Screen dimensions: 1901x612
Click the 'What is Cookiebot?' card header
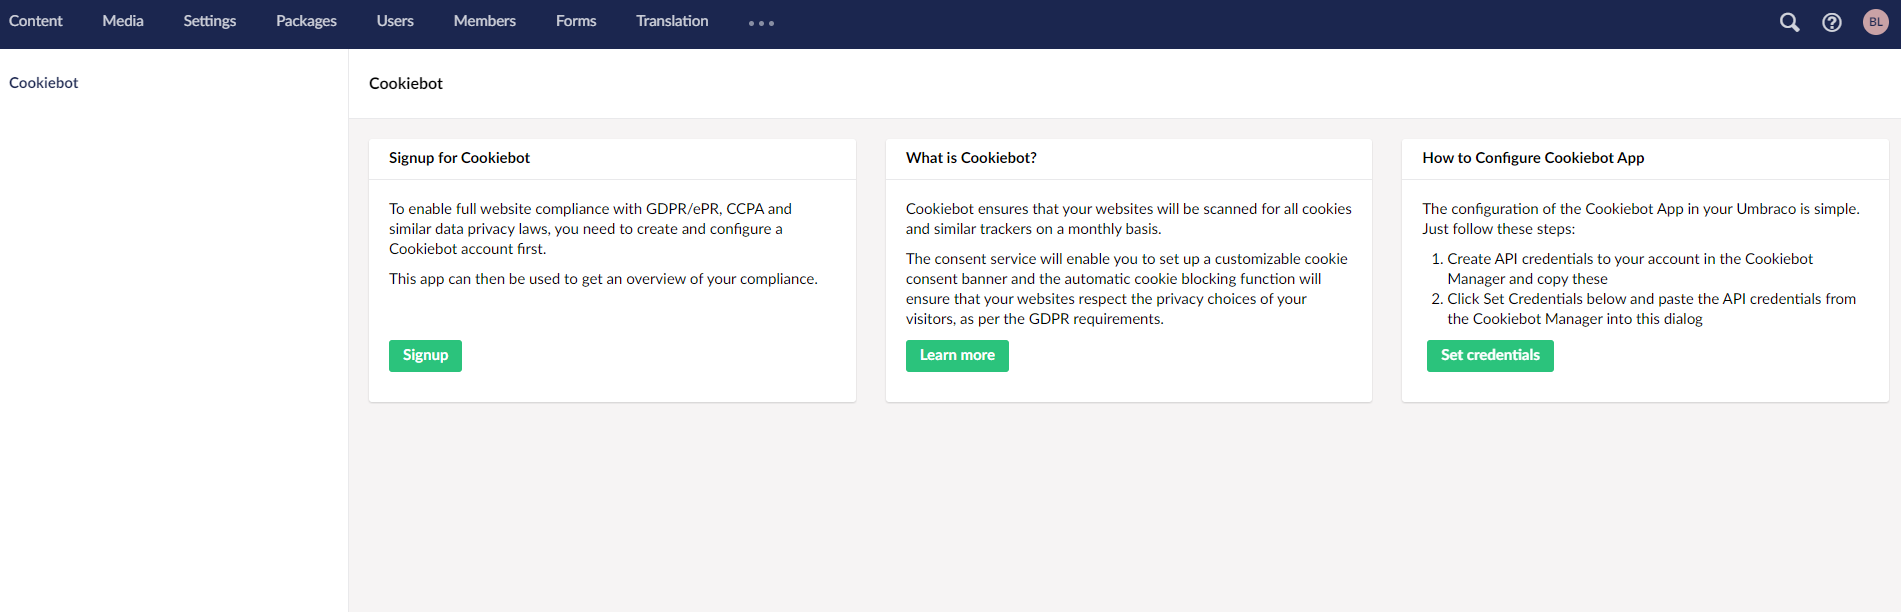click(971, 158)
